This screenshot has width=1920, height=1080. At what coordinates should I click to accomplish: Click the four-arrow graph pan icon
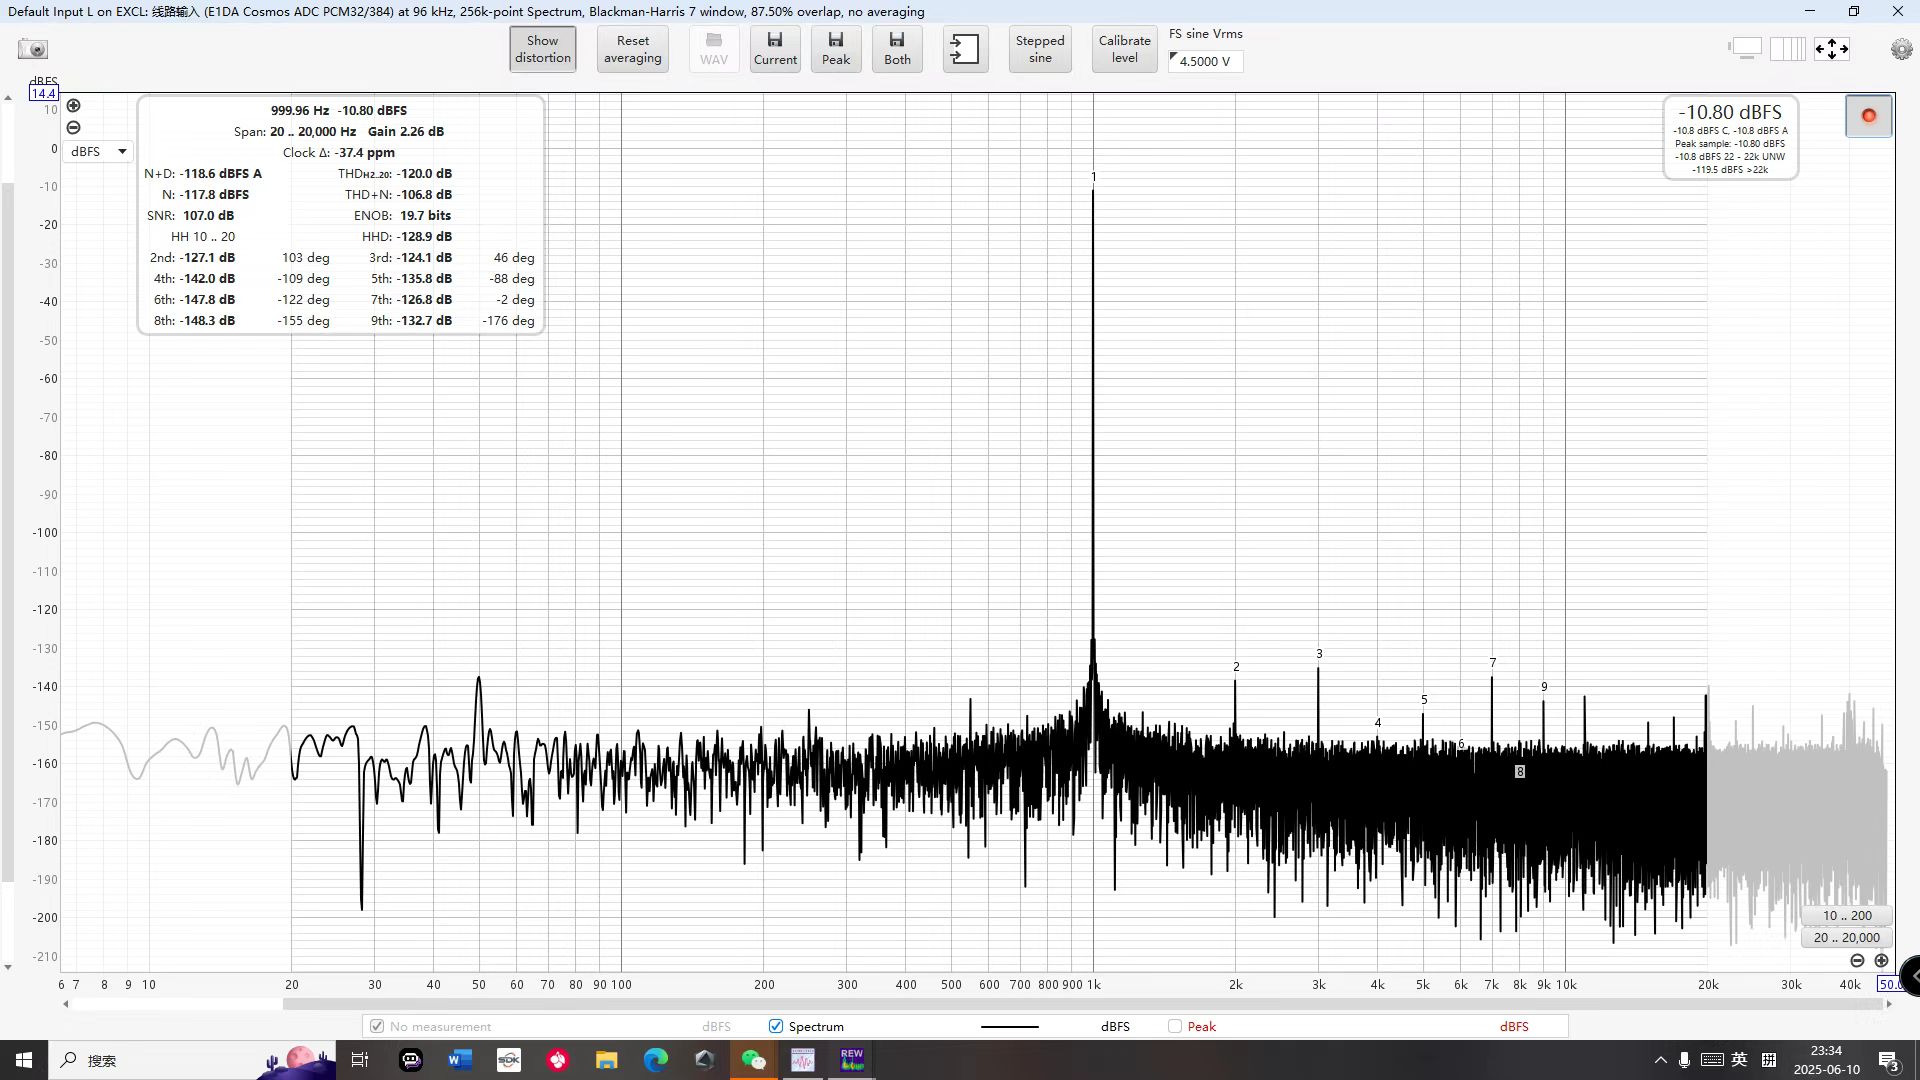tap(1832, 49)
